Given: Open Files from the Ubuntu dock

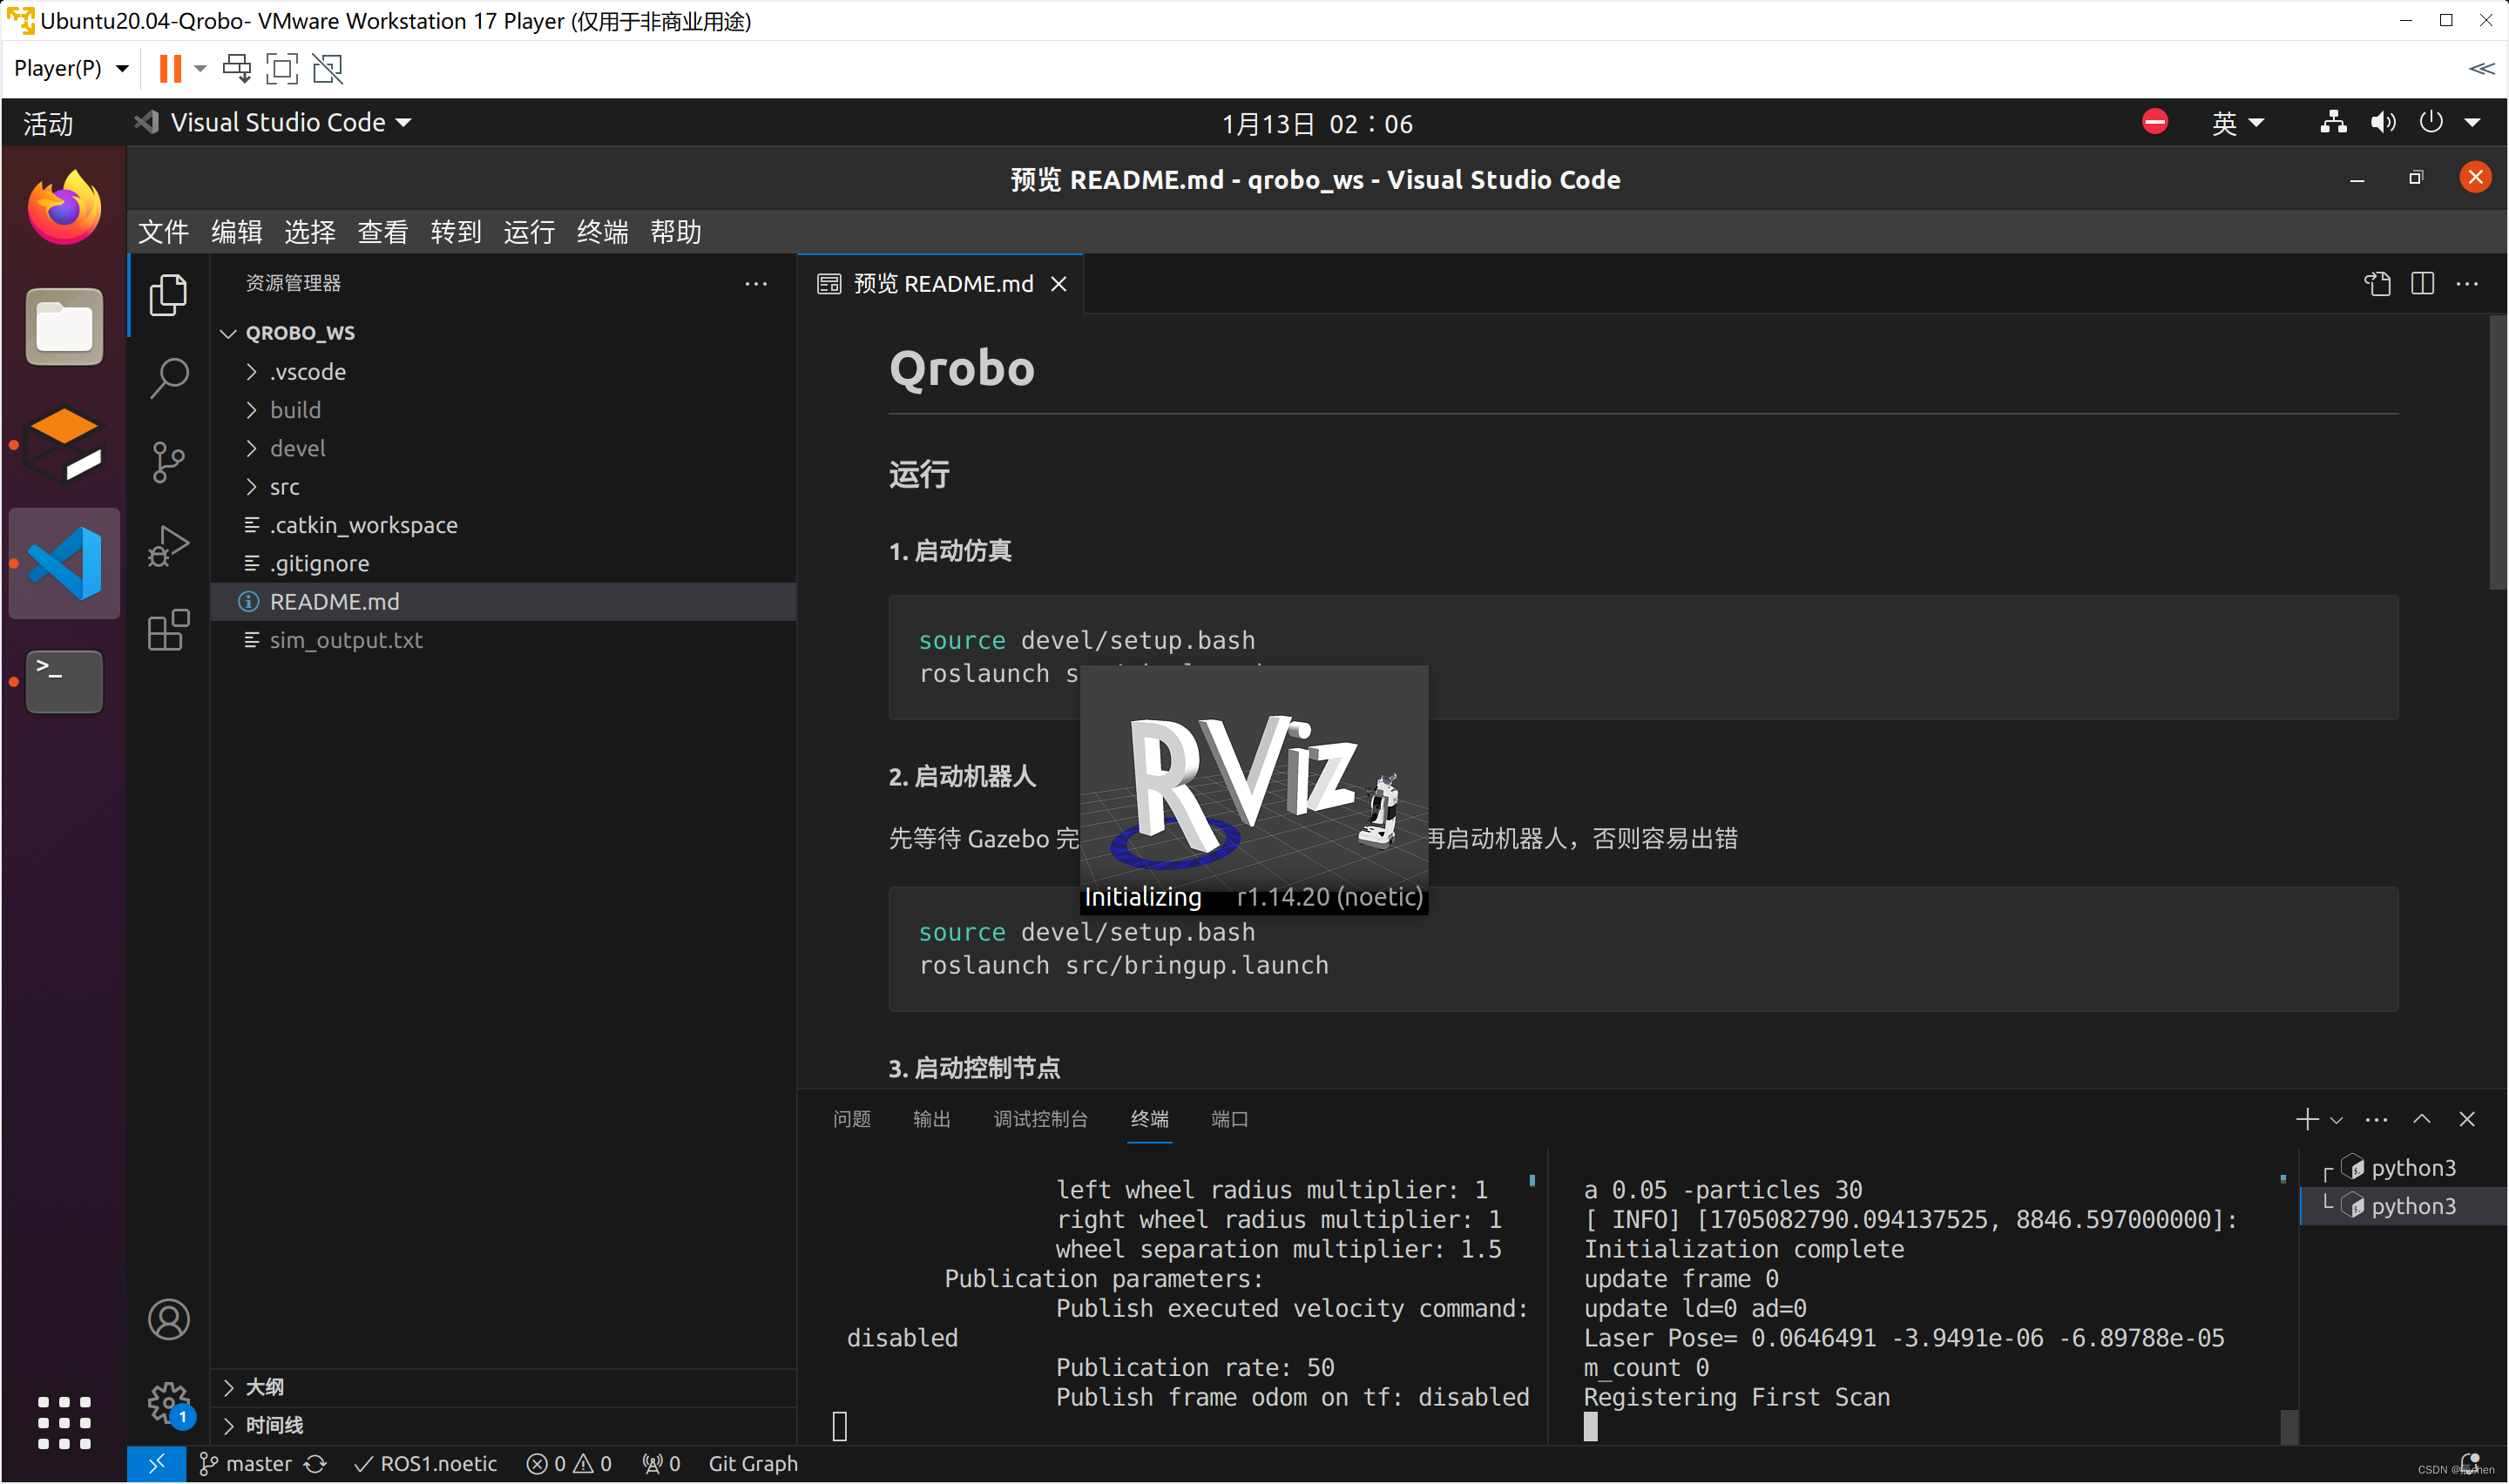Looking at the screenshot, I should click(64, 327).
